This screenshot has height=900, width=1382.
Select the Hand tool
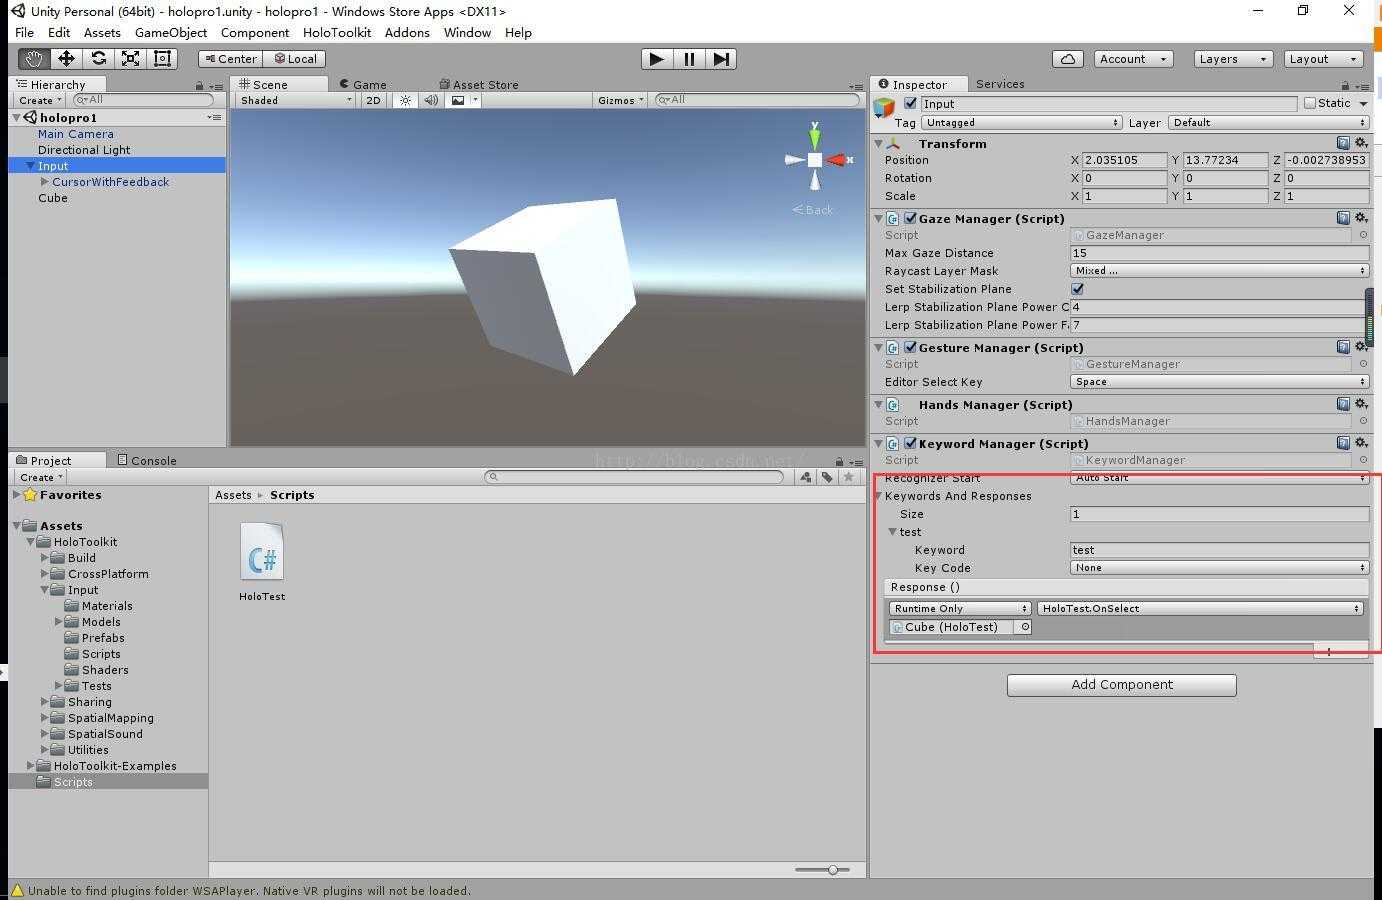pyautogui.click(x=34, y=59)
